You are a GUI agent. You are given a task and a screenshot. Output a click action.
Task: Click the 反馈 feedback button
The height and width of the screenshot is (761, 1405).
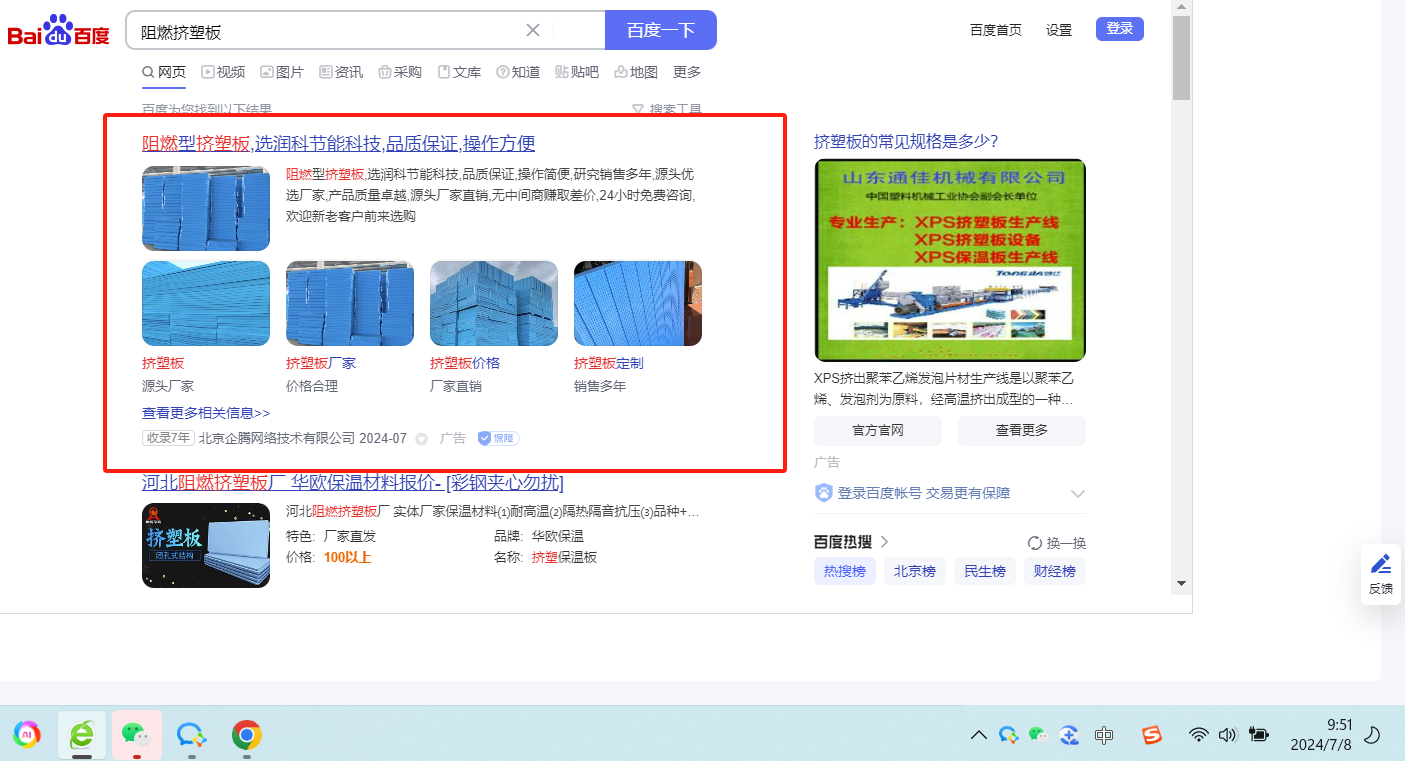1381,574
